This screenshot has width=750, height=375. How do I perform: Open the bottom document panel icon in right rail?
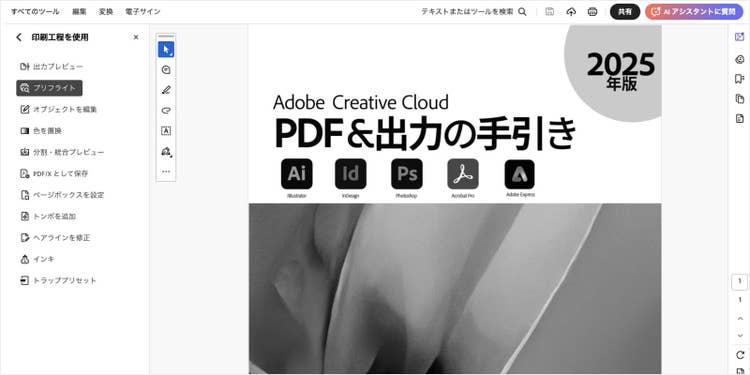pos(739,119)
